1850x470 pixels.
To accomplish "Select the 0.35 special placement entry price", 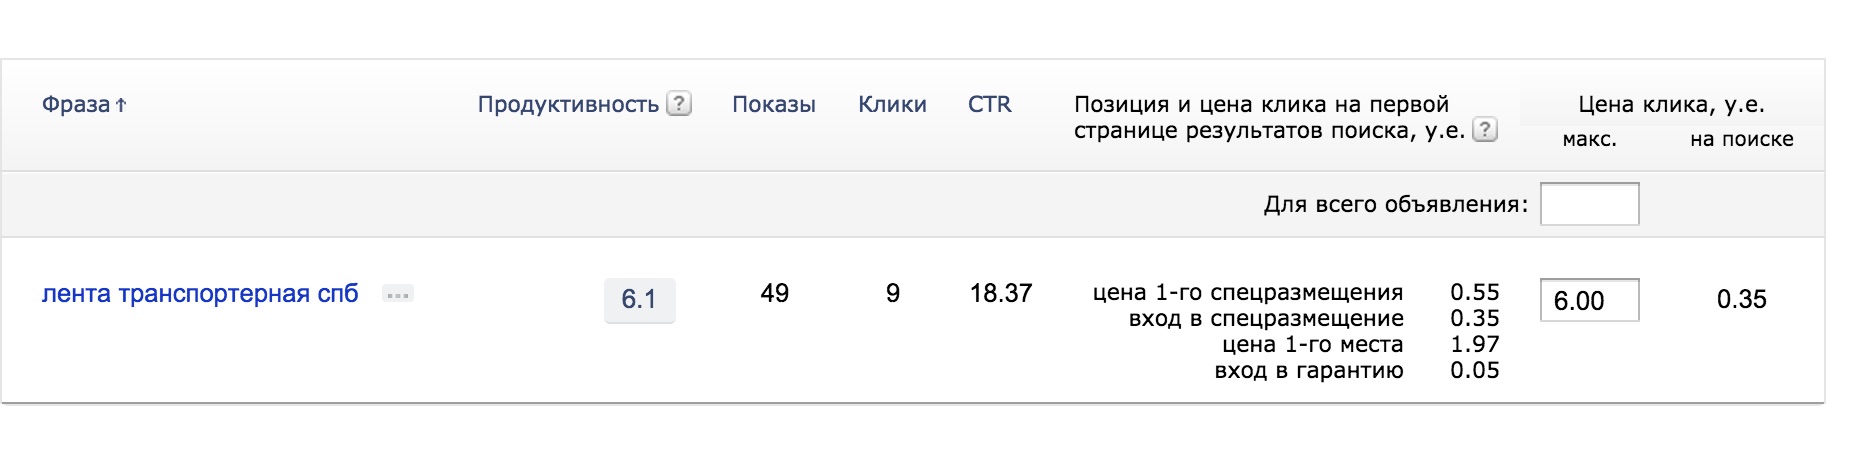I will coord(1474,318).
